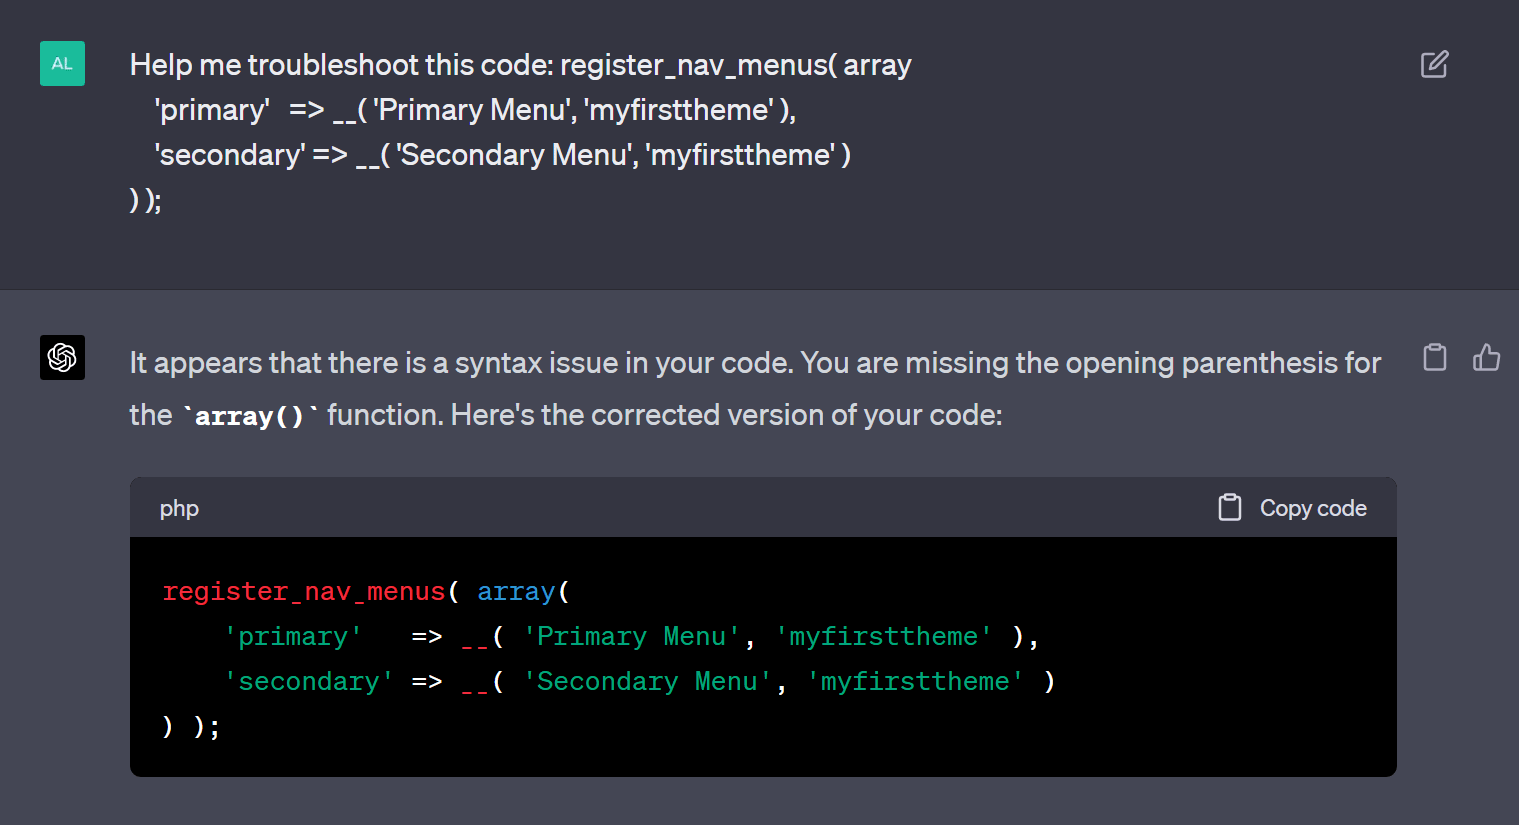Click the clipboard icon to copy the response
This screenshot has height=825, width=1519.
pos(1434,357)
